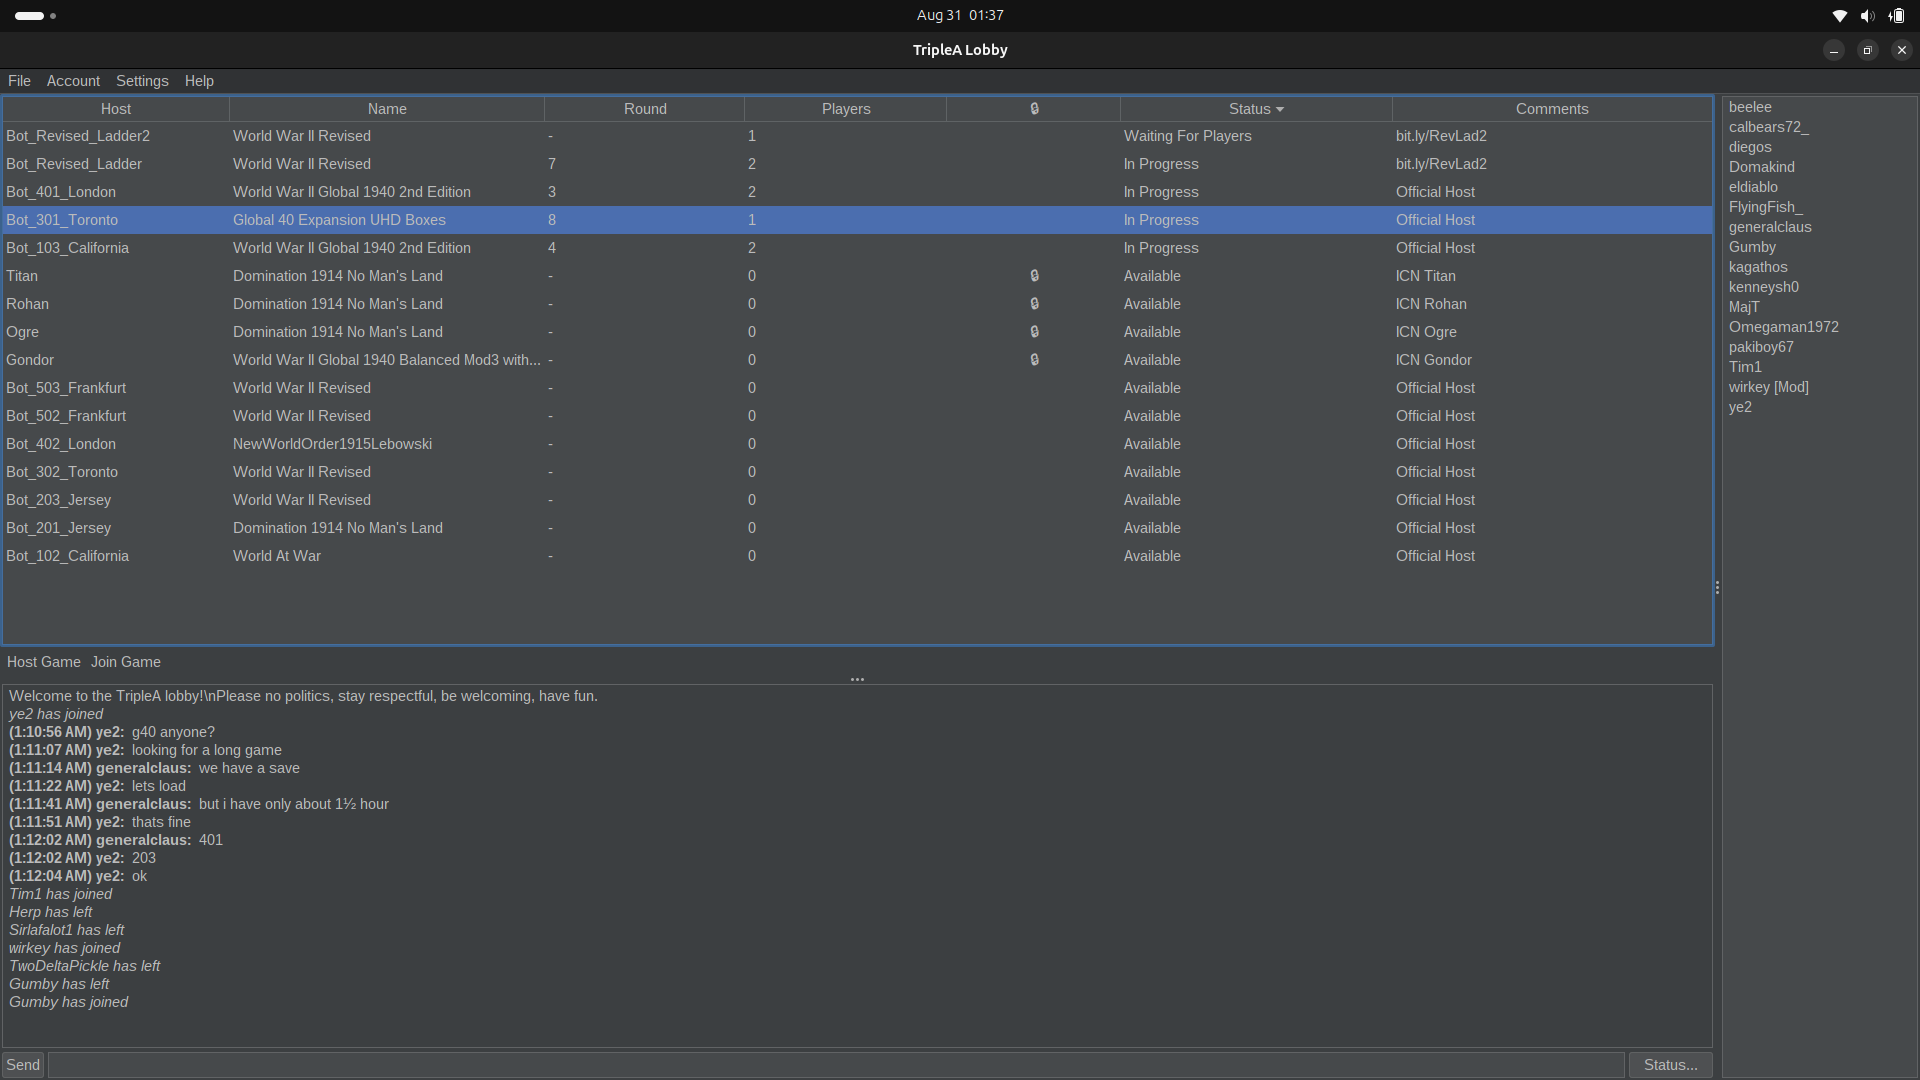Select the Bot_103_California game row
Screen dimensions: 1920x1080
pos(857,248)
